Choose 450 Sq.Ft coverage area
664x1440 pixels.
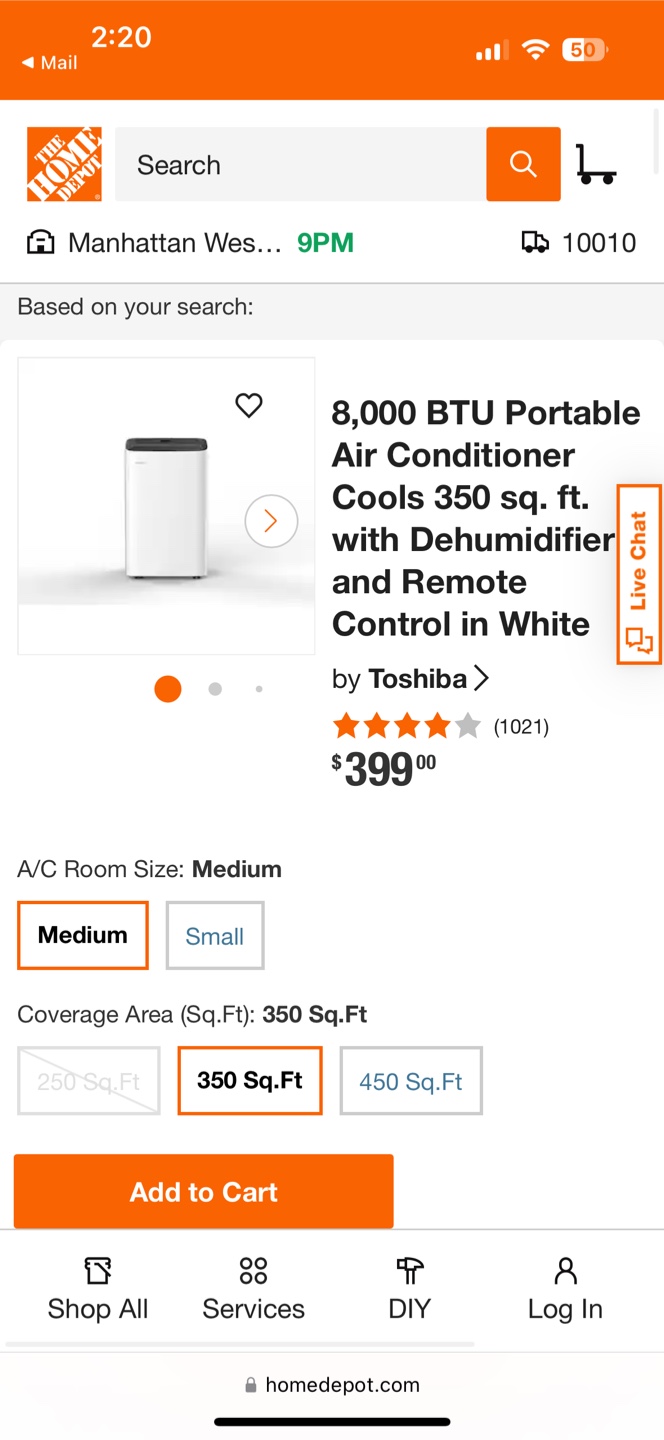point(411,1081)
